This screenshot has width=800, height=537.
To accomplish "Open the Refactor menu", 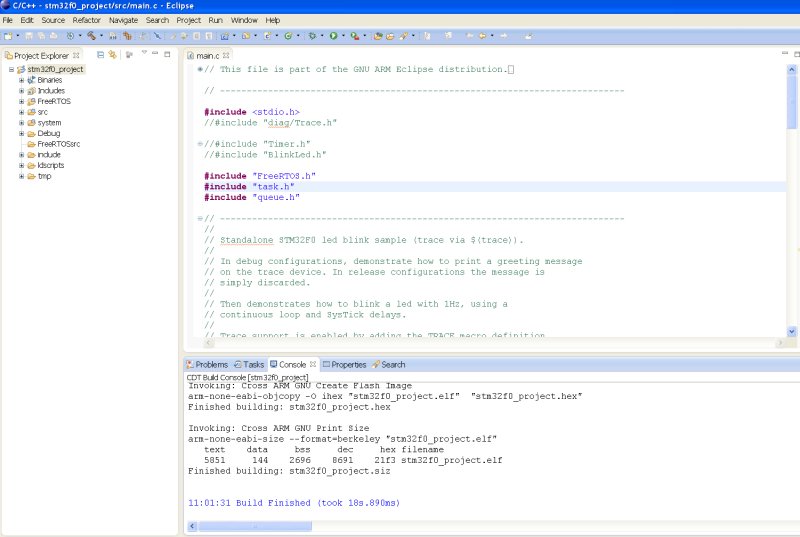I will [x=86, y=20].
